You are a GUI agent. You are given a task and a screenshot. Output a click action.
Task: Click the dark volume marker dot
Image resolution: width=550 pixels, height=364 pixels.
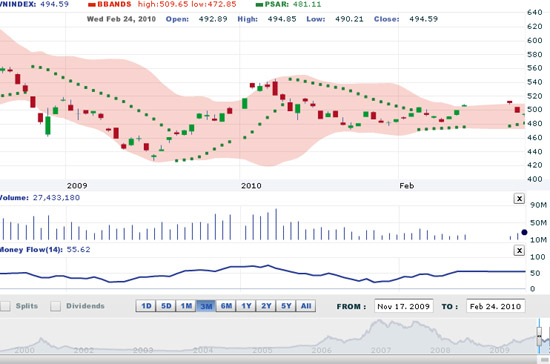[524, 232]
